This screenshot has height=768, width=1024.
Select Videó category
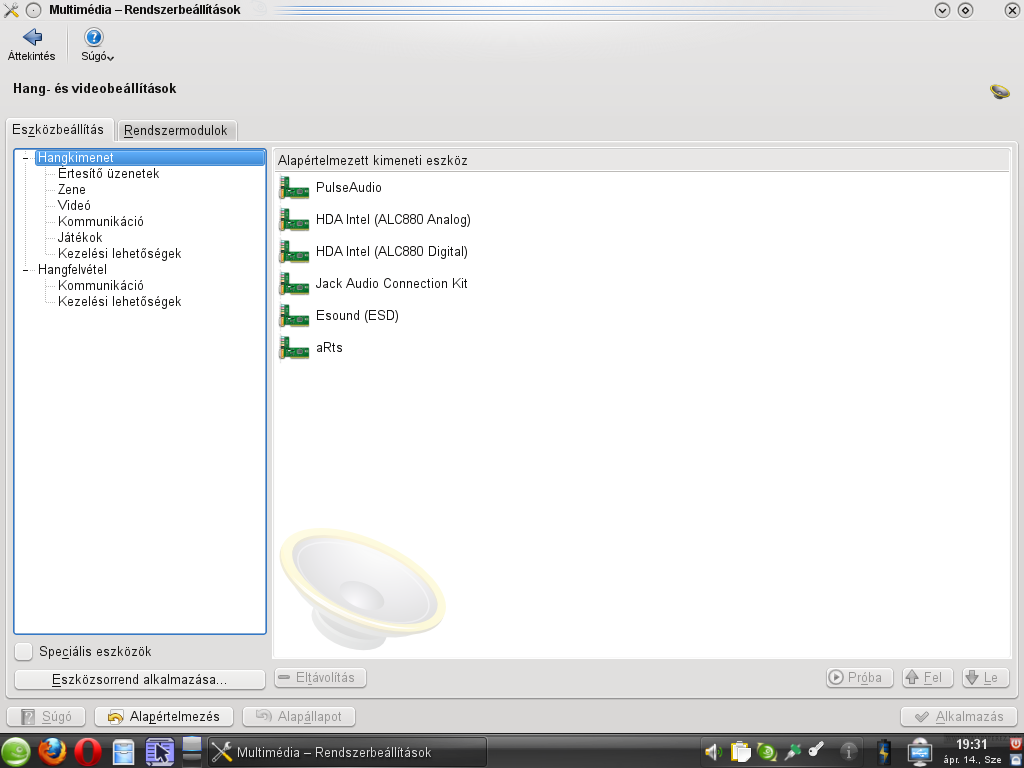point(74,205)
